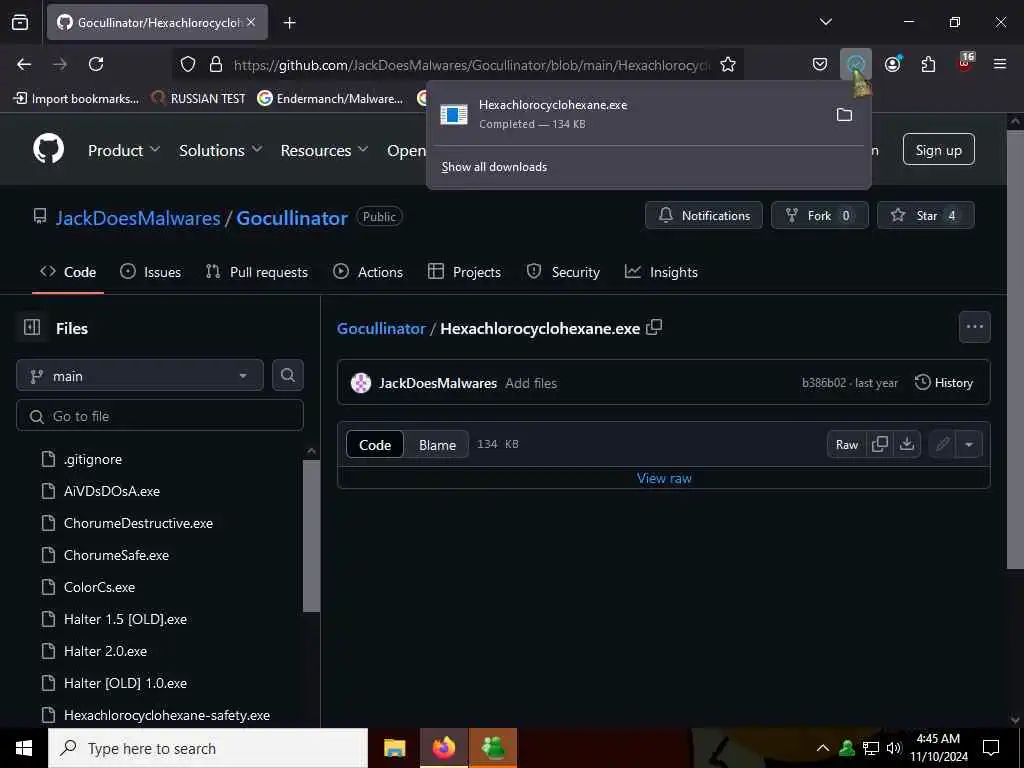Reload the page with the refresh icon
Image resolution: width=1024 pixels, height=768 pixels.
click(x=96, y=64)
